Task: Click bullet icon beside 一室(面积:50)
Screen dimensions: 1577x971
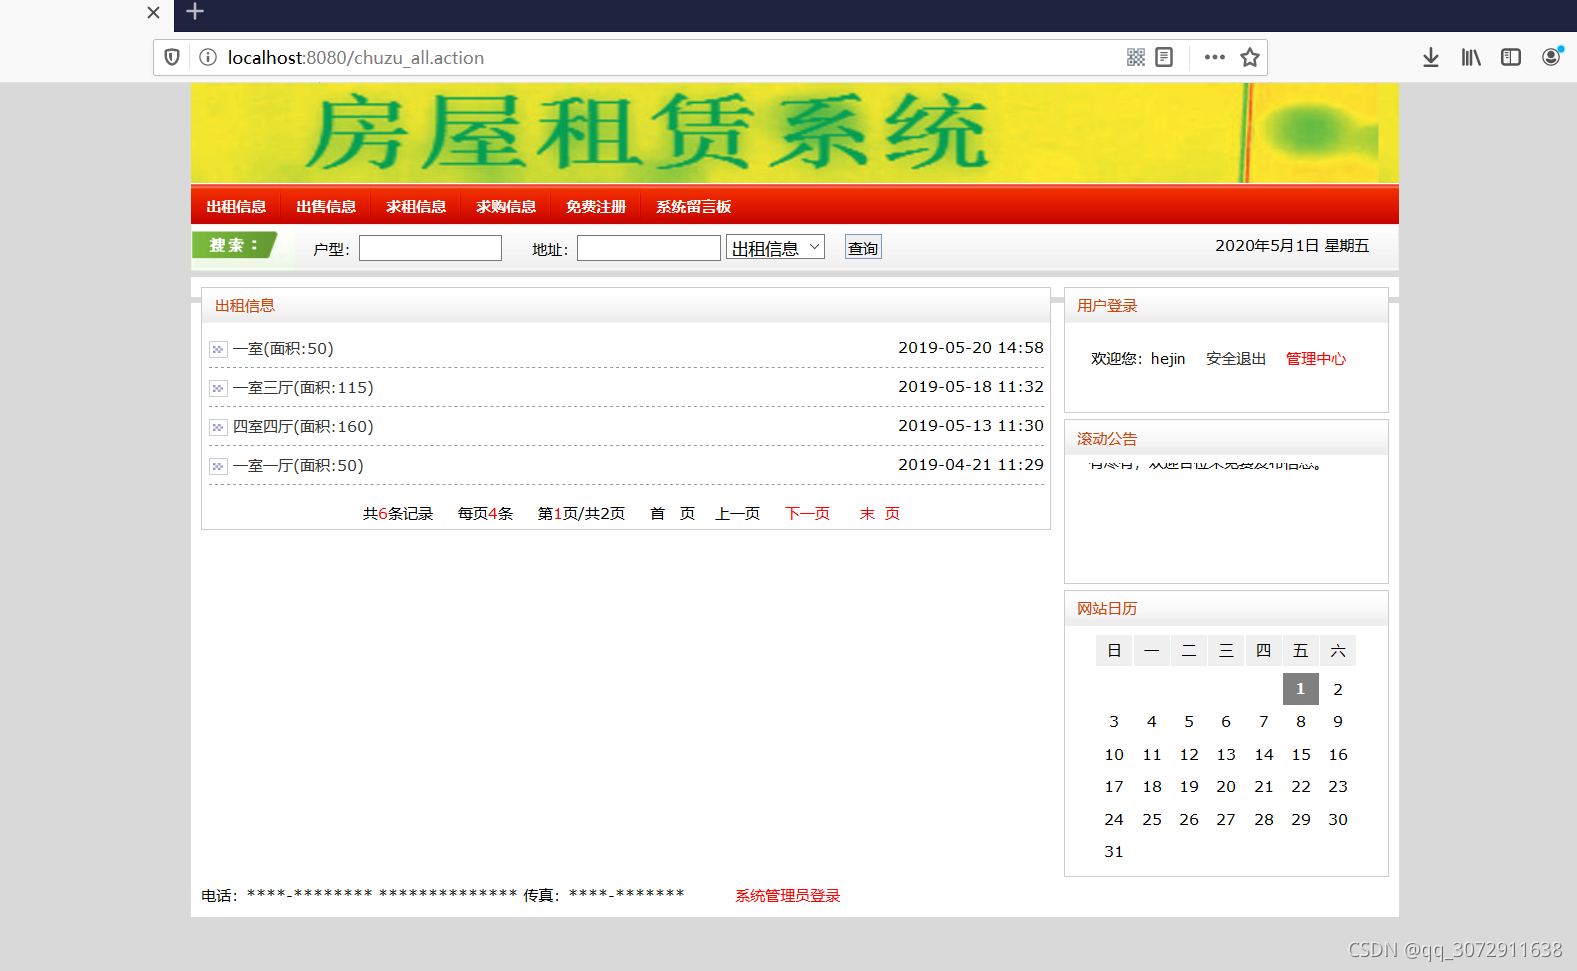Action: tap(218, 349)
